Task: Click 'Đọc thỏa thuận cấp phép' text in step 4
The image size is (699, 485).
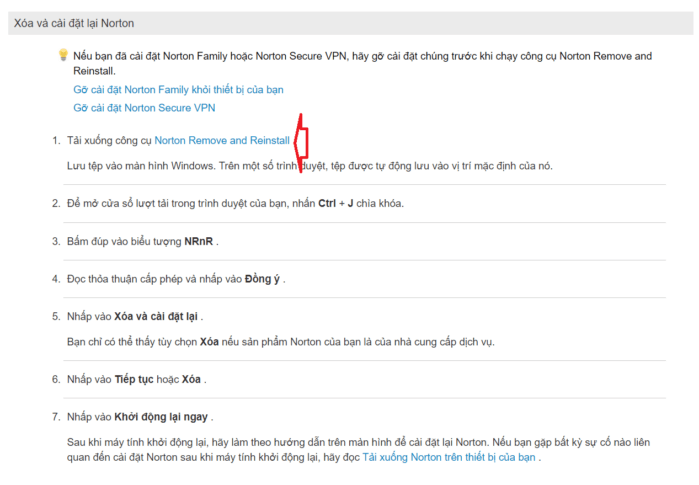Action: tap(125, 279)
